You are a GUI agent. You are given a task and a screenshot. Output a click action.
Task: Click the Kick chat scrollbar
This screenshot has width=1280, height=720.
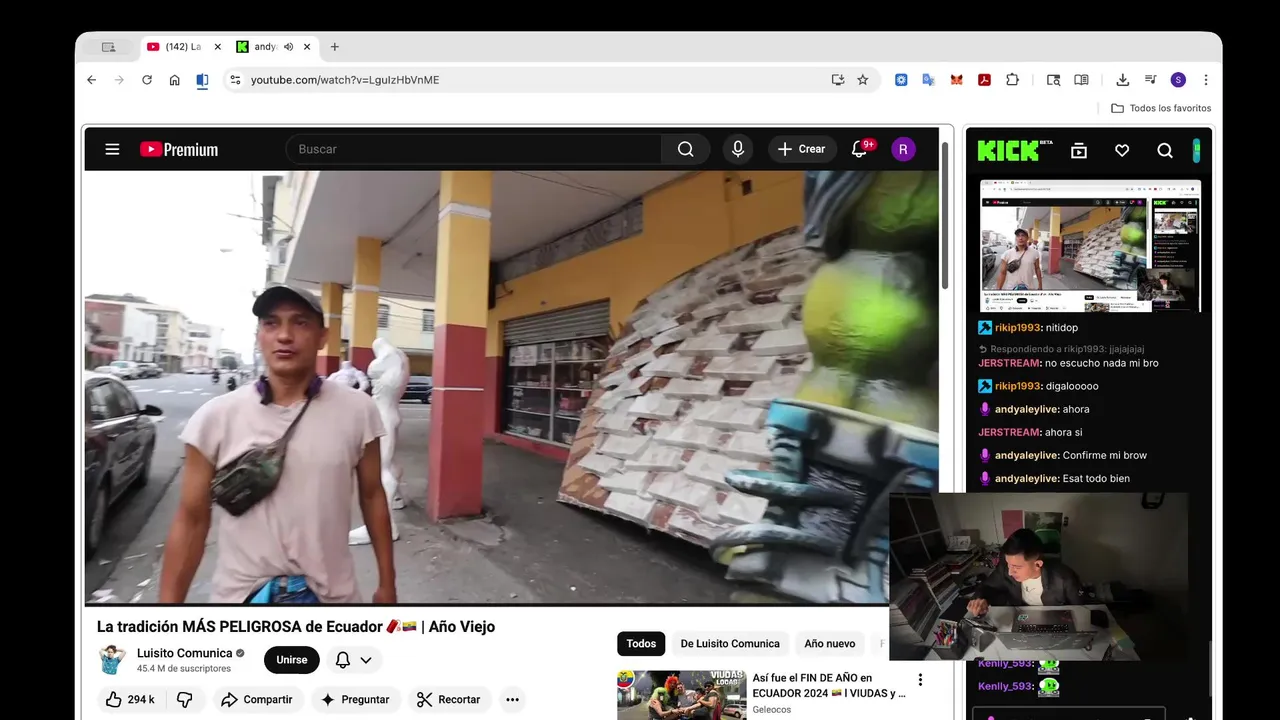(1210, 670)
